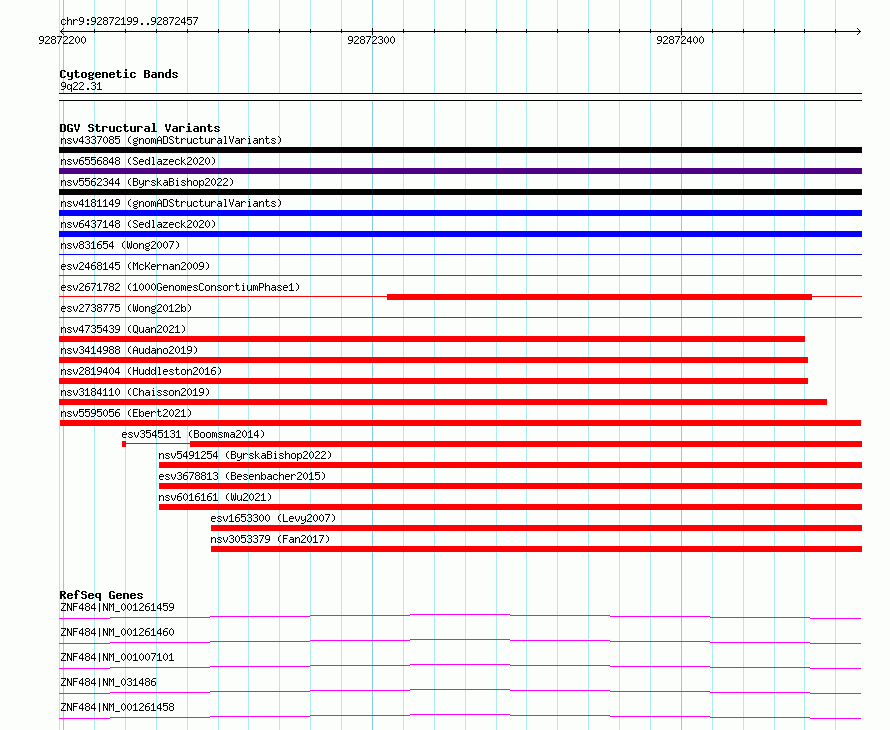The height and width of the screenshot is (730, 890).
Task: Open nsv3184110 (Chaisson2019) label
Action: coord(135,392)
